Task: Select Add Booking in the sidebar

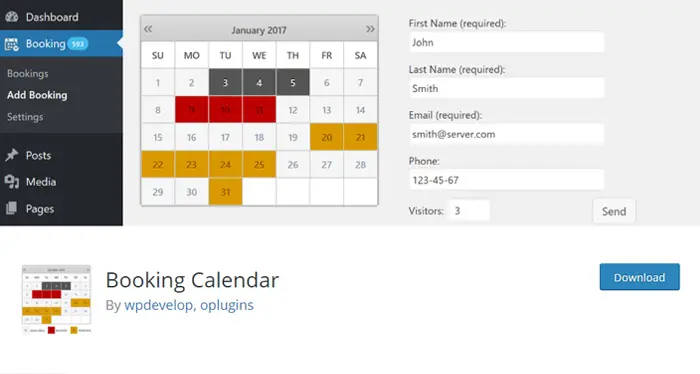Action: (37, 95)
